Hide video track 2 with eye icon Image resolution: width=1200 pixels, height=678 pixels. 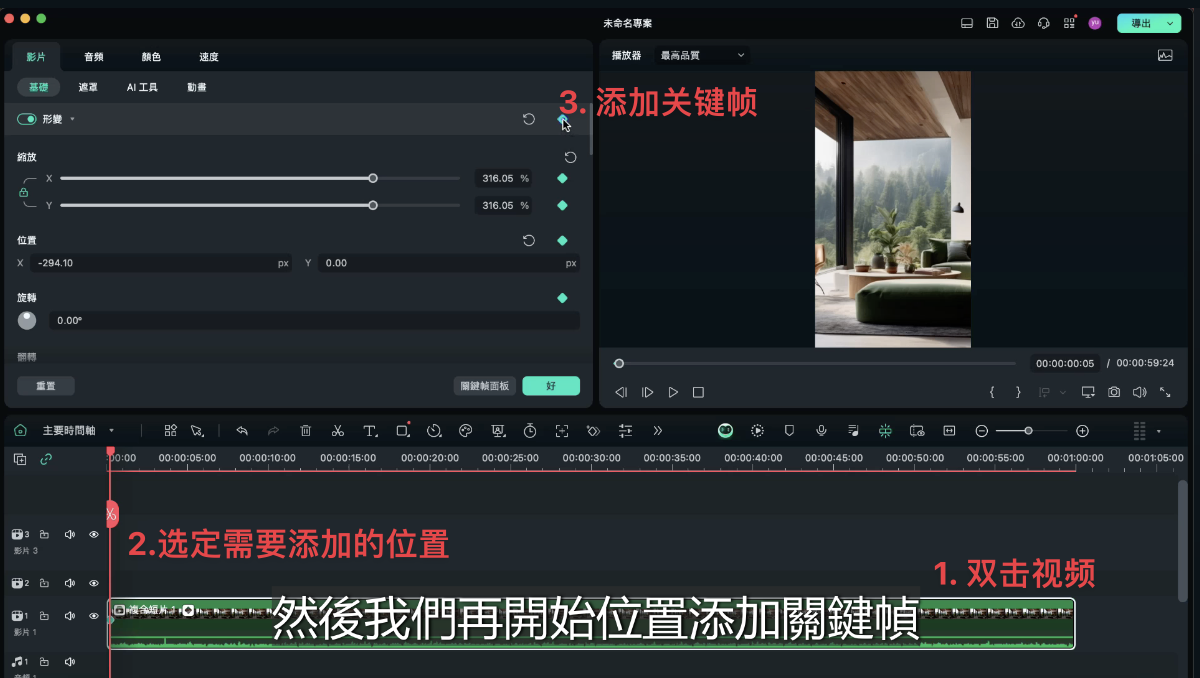click(94, 583)
